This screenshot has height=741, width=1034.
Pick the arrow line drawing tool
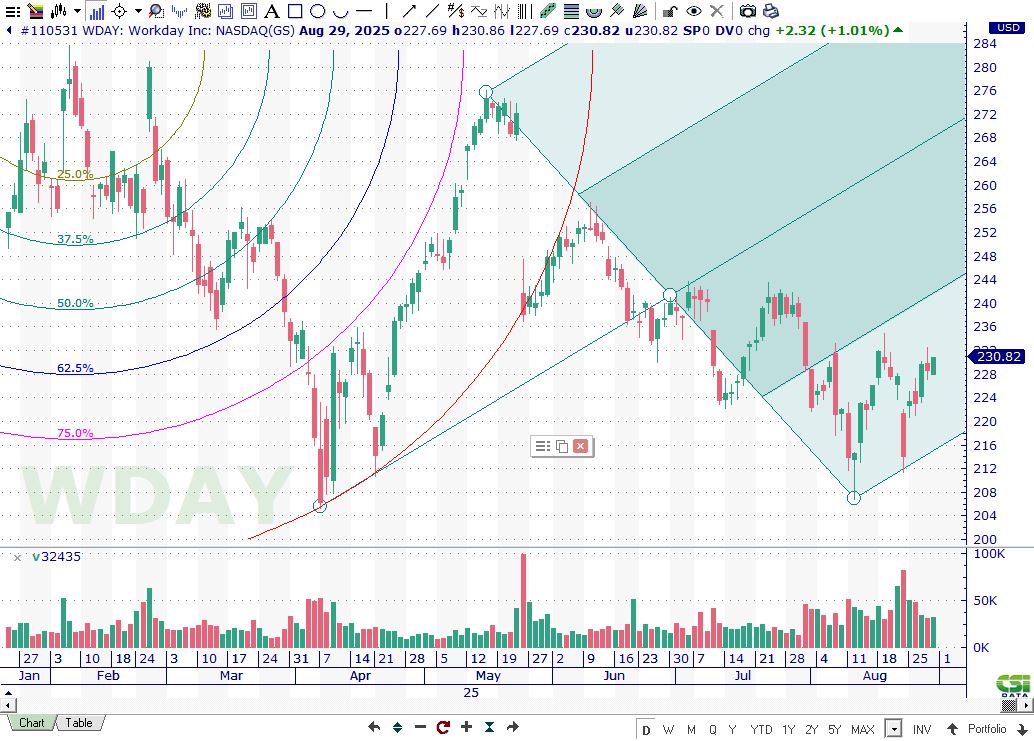pos(409,11)
